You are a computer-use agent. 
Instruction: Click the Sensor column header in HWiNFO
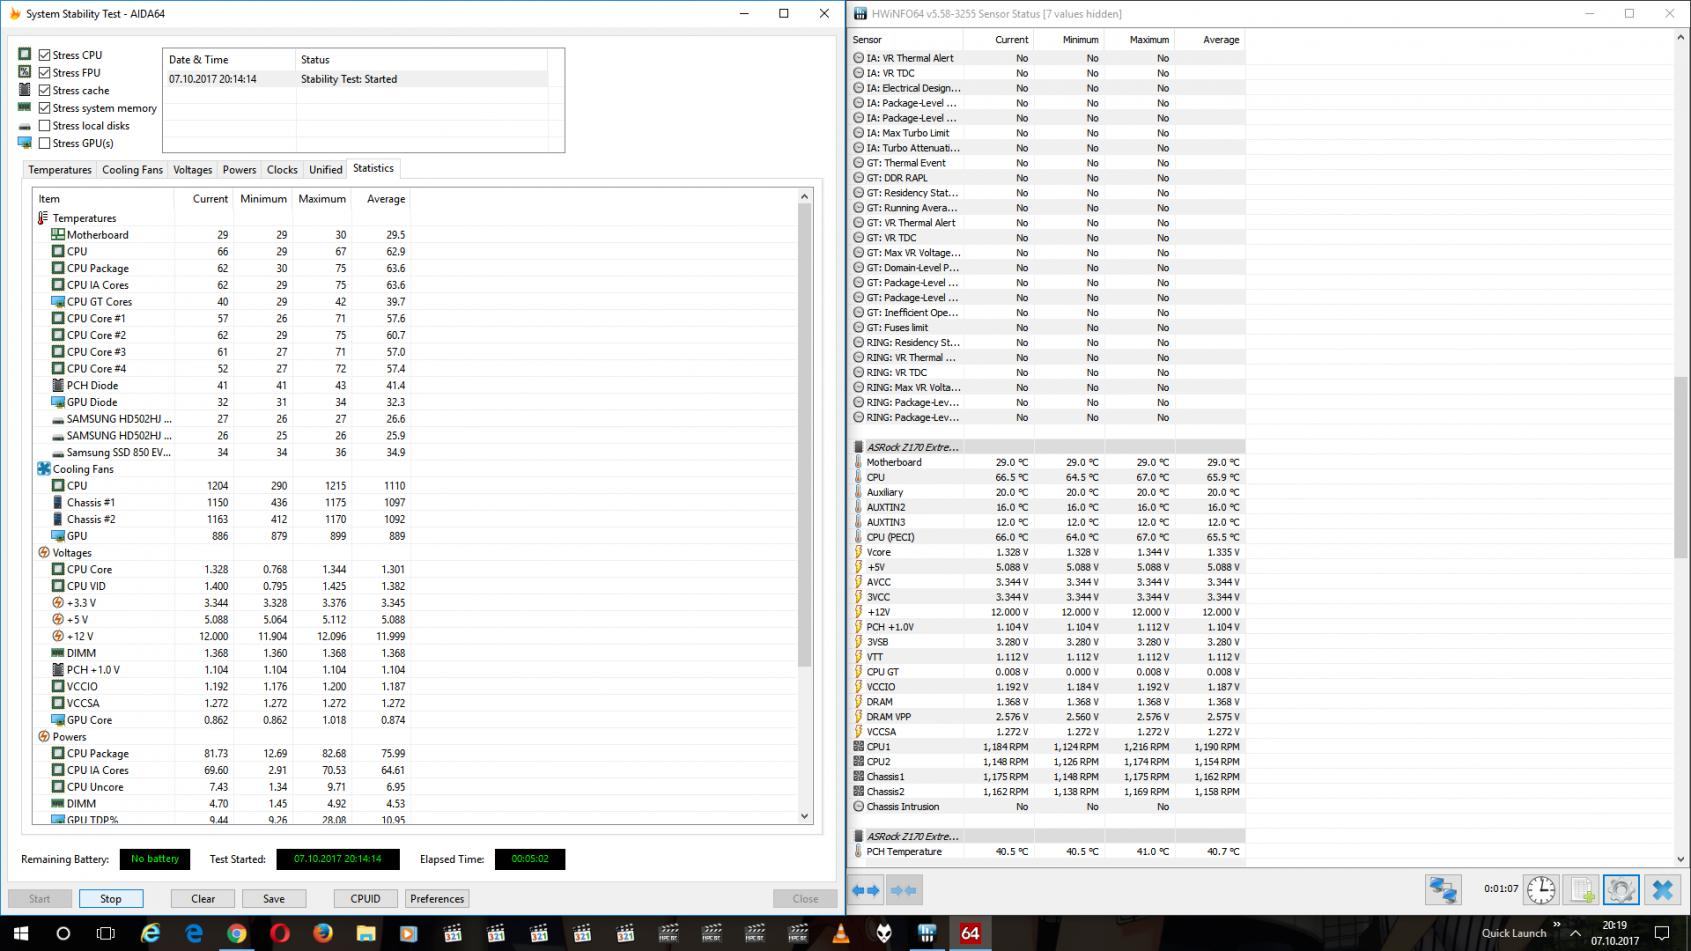(905, 40)
